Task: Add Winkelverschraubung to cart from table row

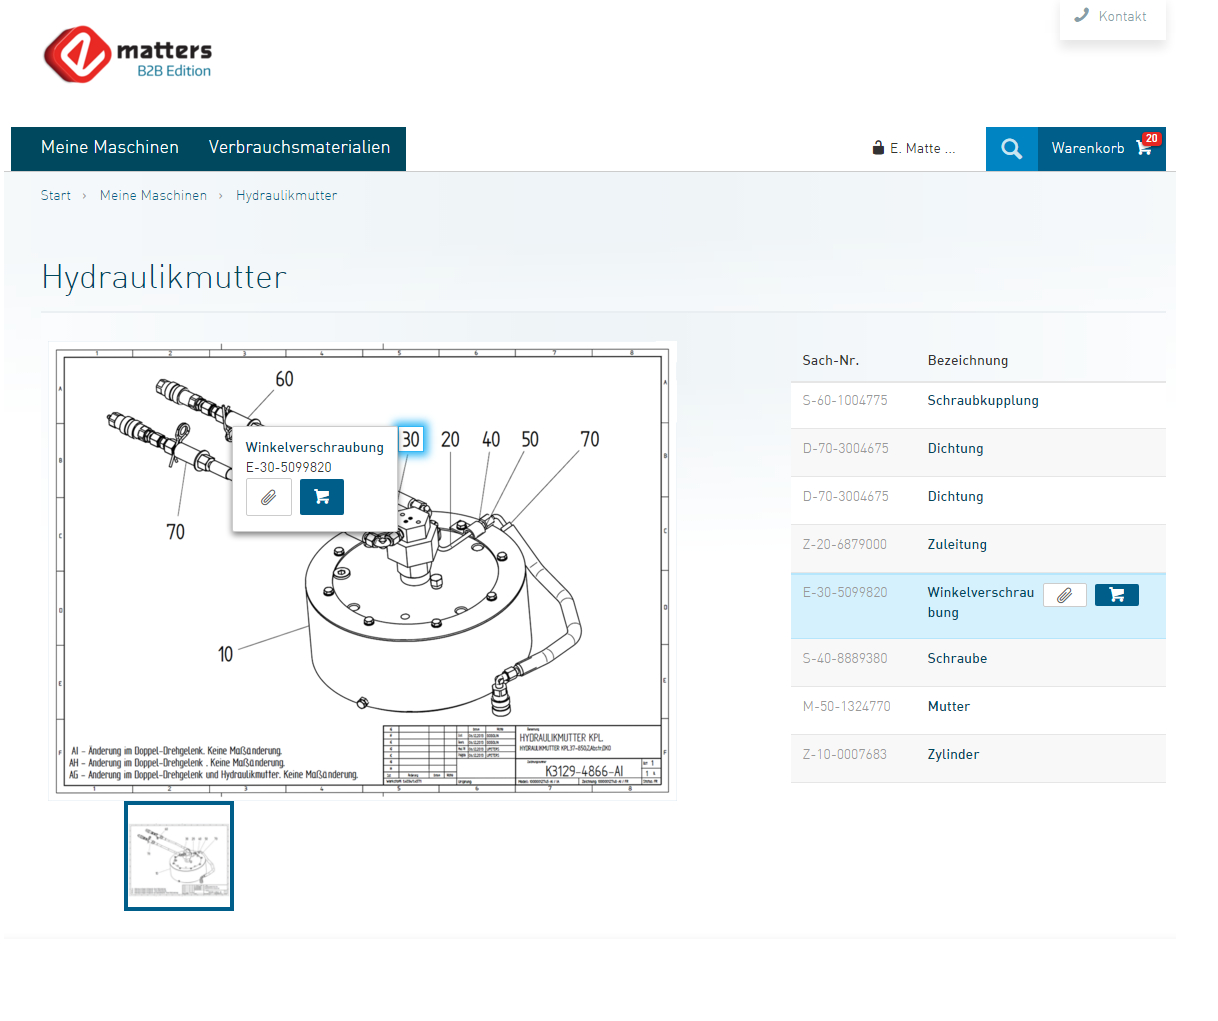Action: pyautogui.click(x=1116, y=595)
